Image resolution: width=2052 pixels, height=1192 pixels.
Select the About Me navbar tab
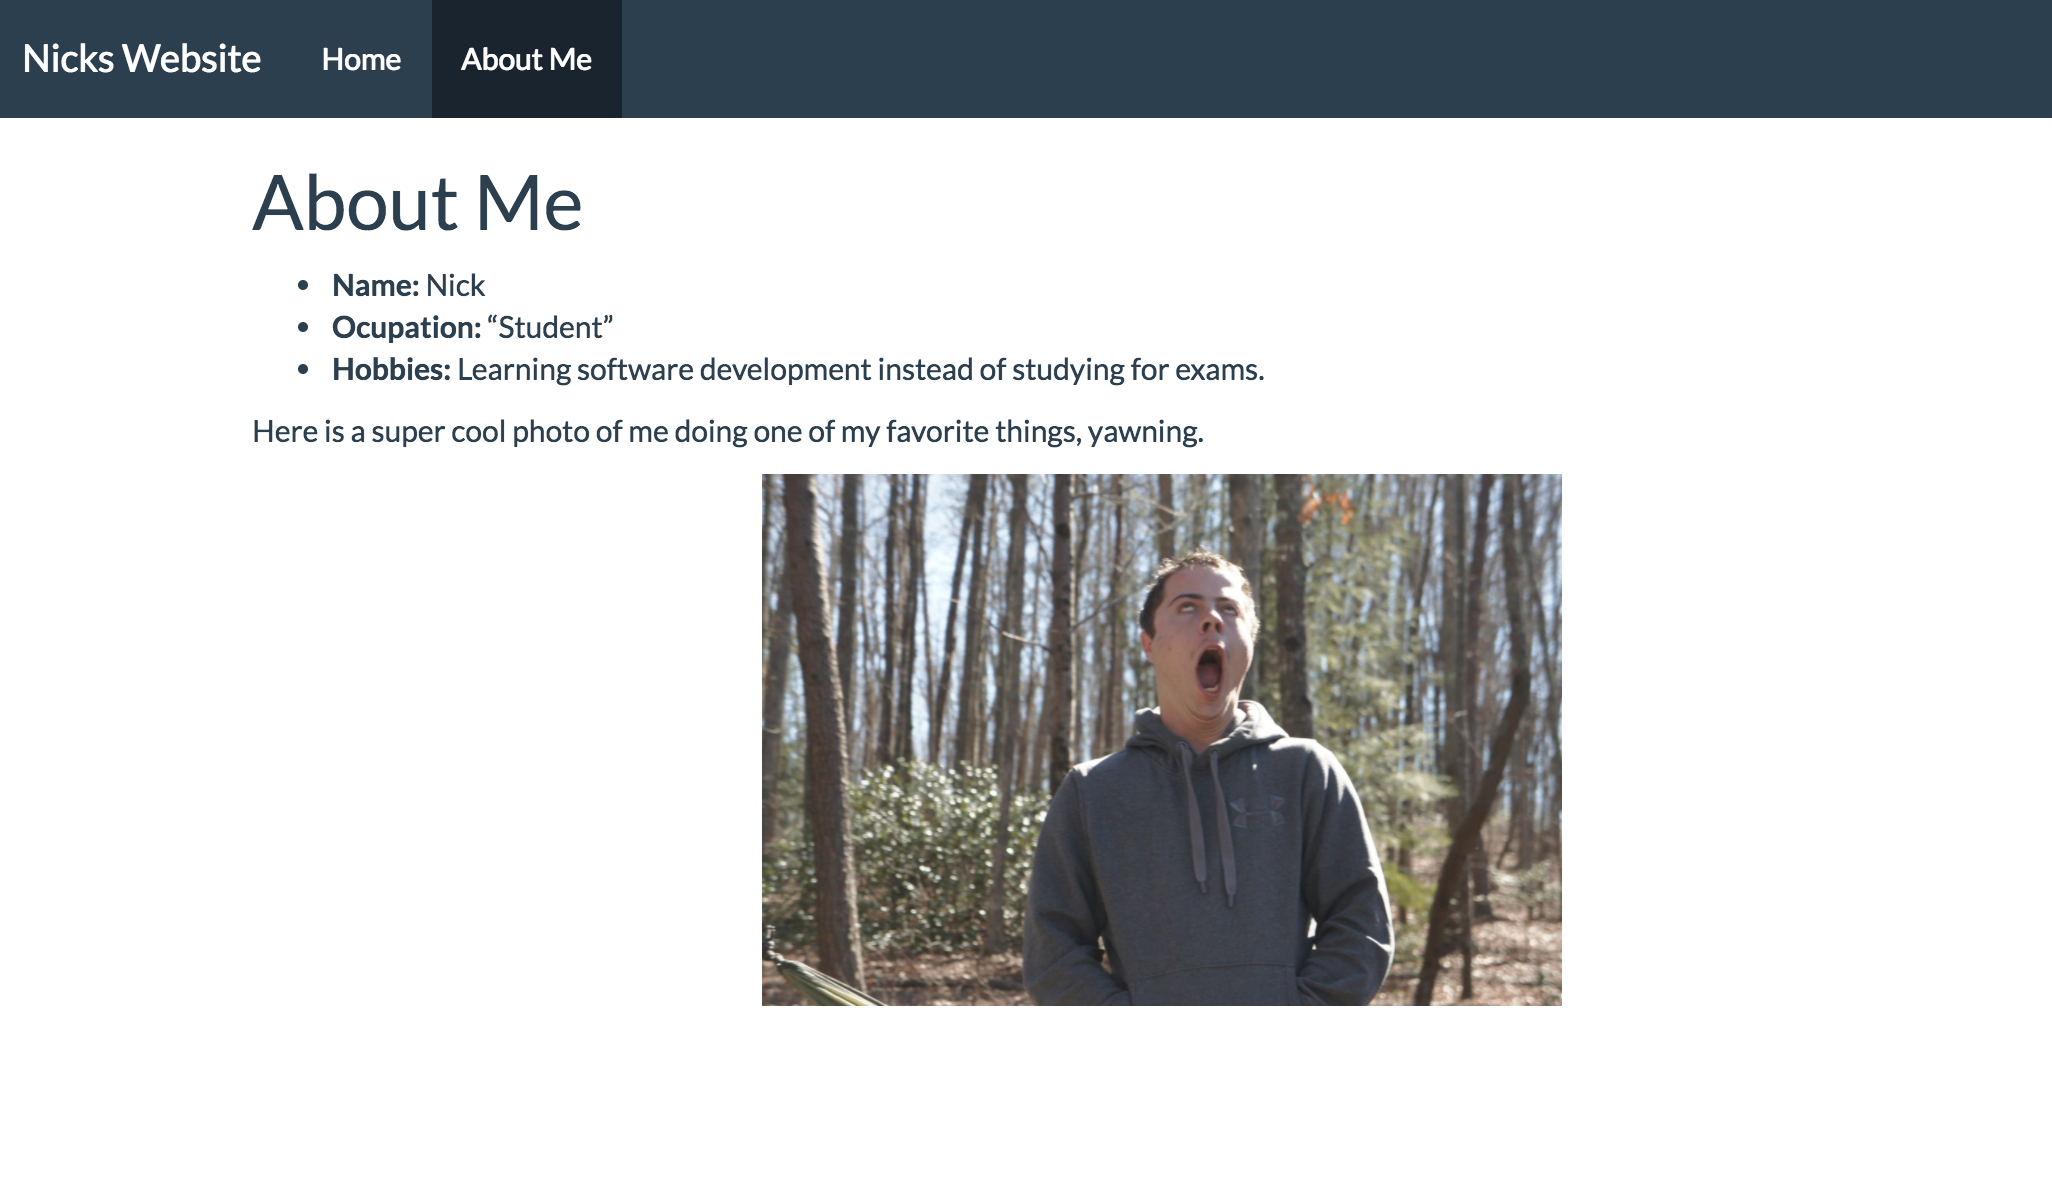(x=526, y=59)
